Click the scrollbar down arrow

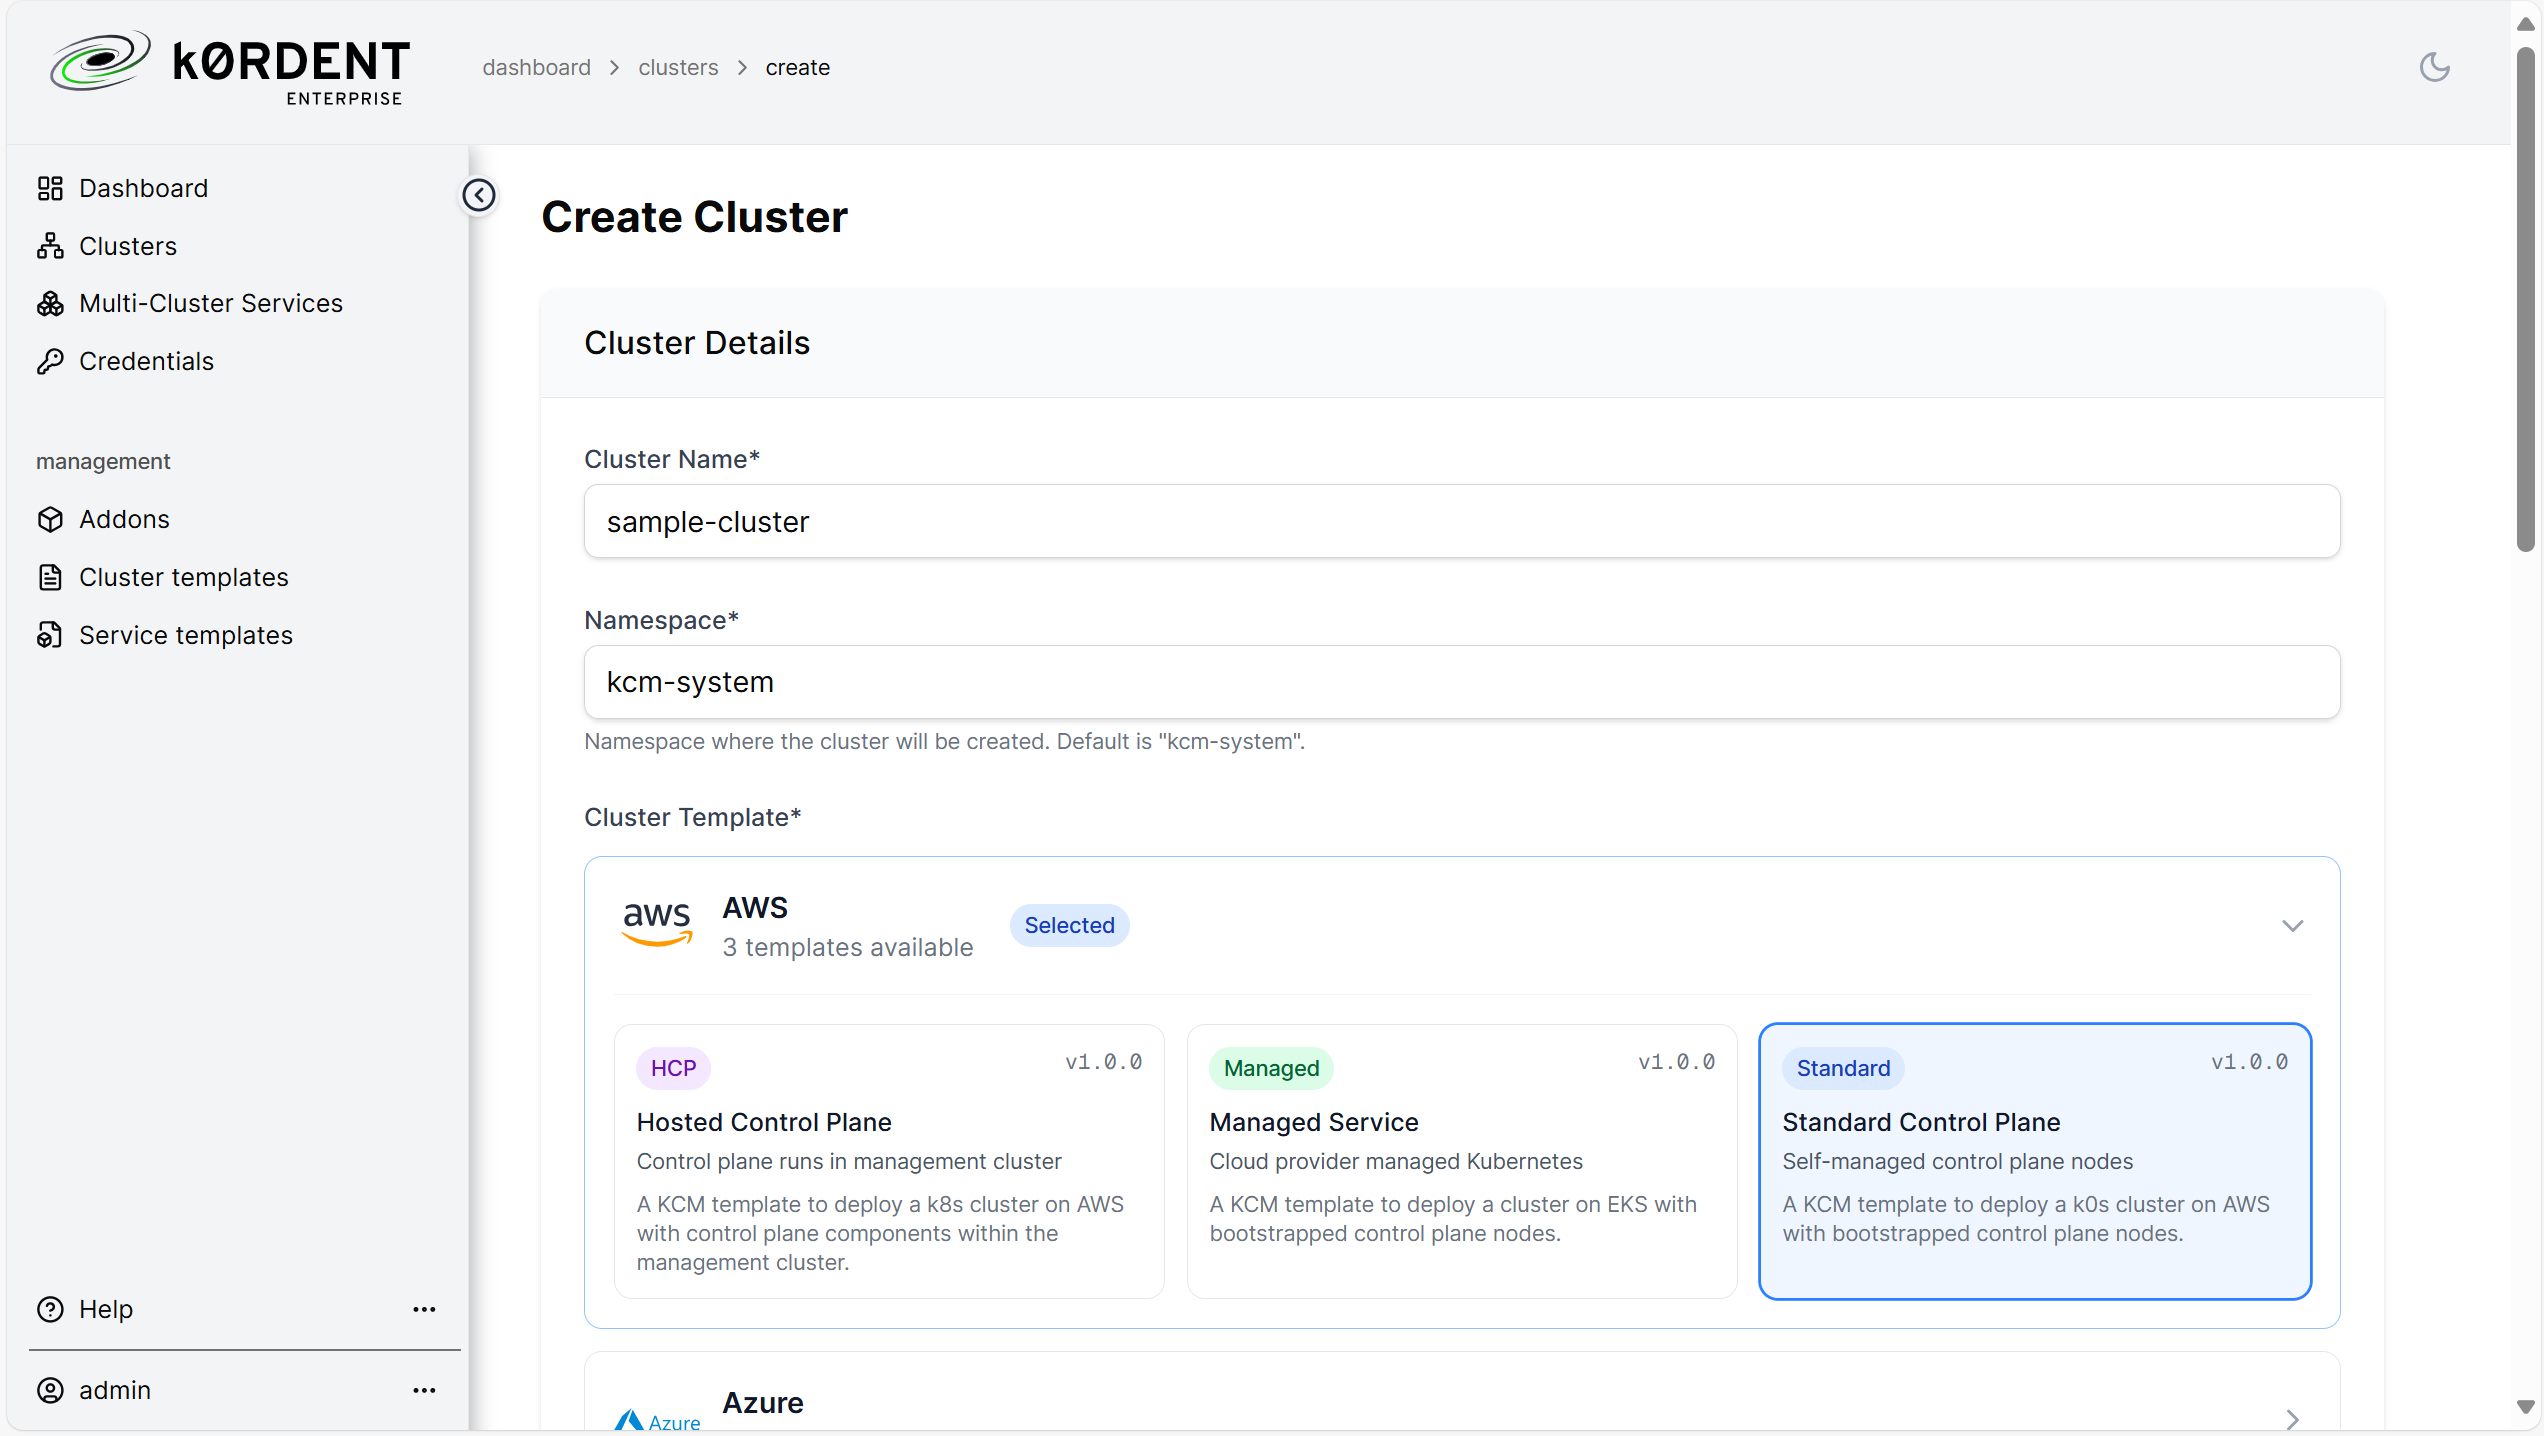[x=2526, y=1405]
